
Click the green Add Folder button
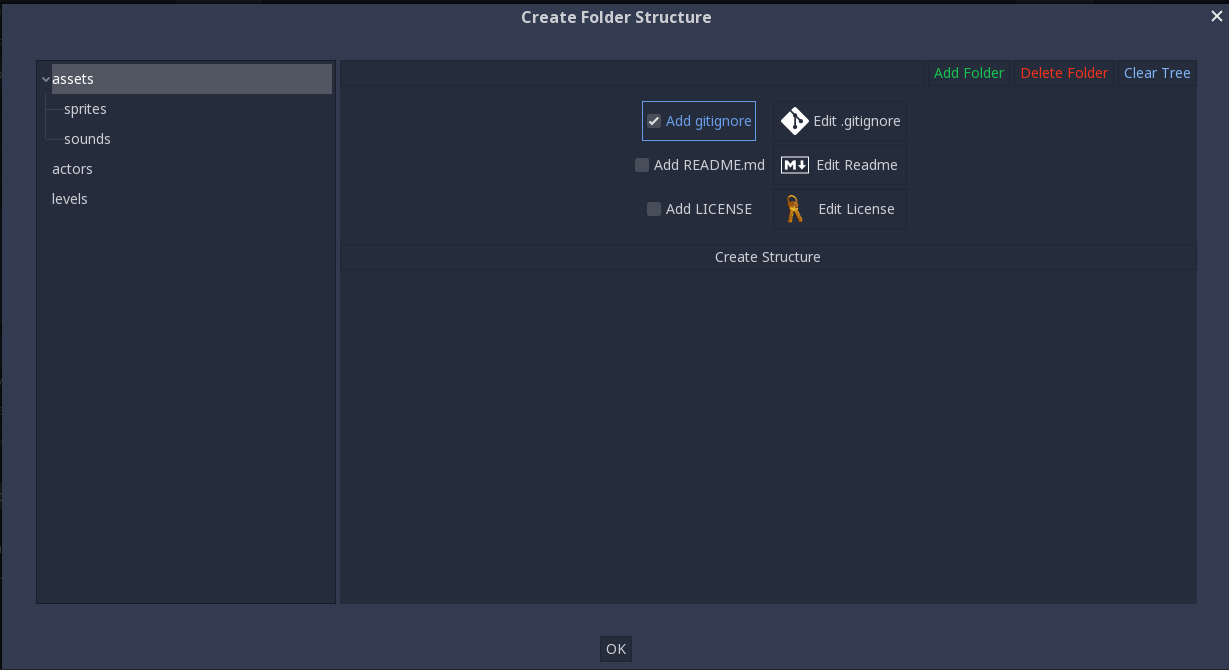[x=969, y=73]
